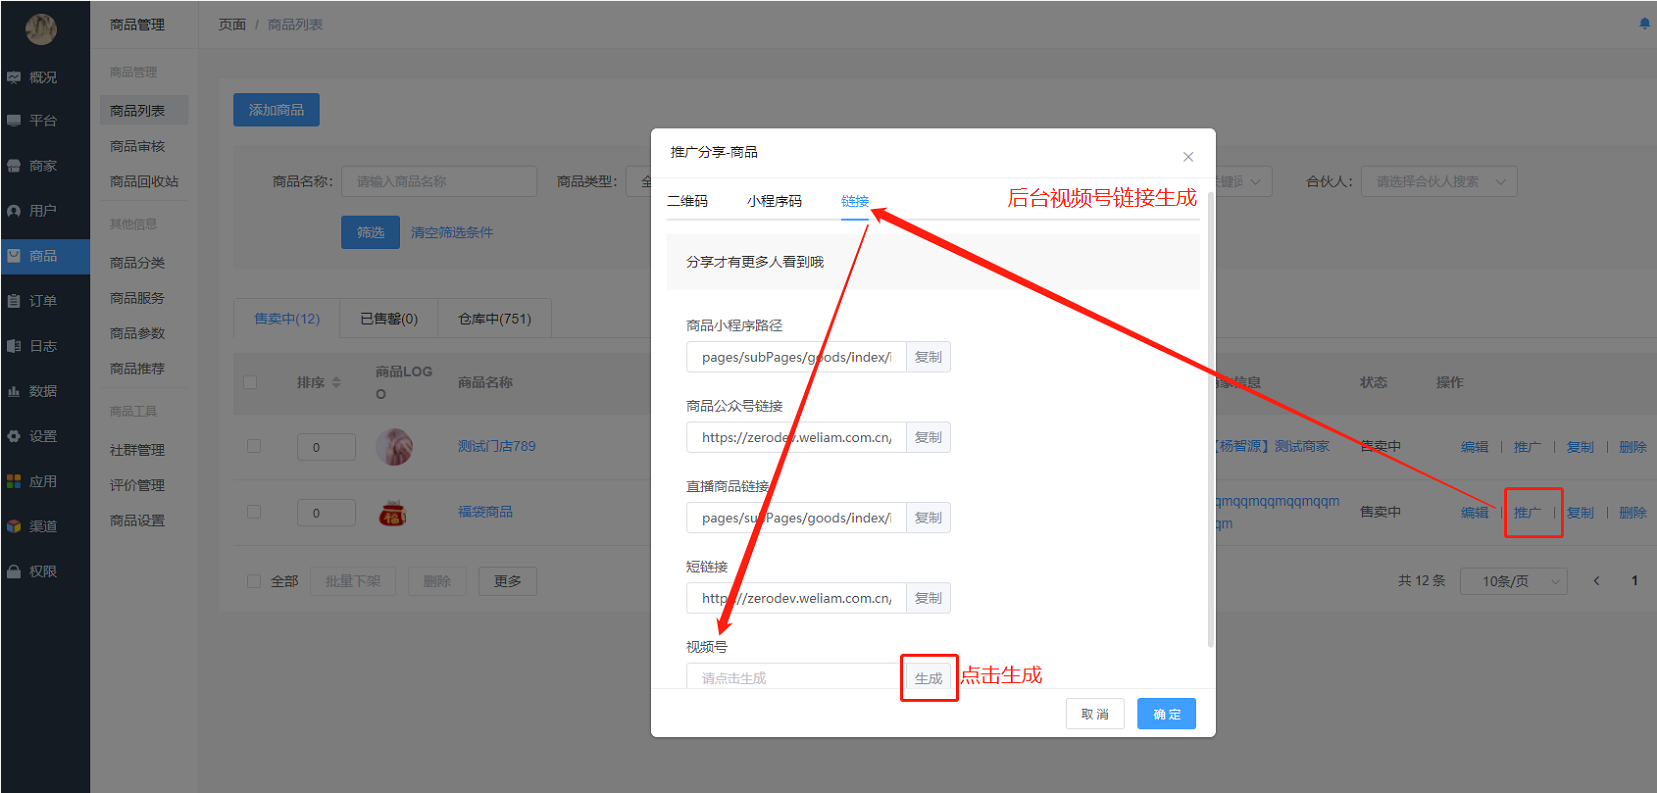Click the 福袋商品 product logo thumbnail

[392, 512]
